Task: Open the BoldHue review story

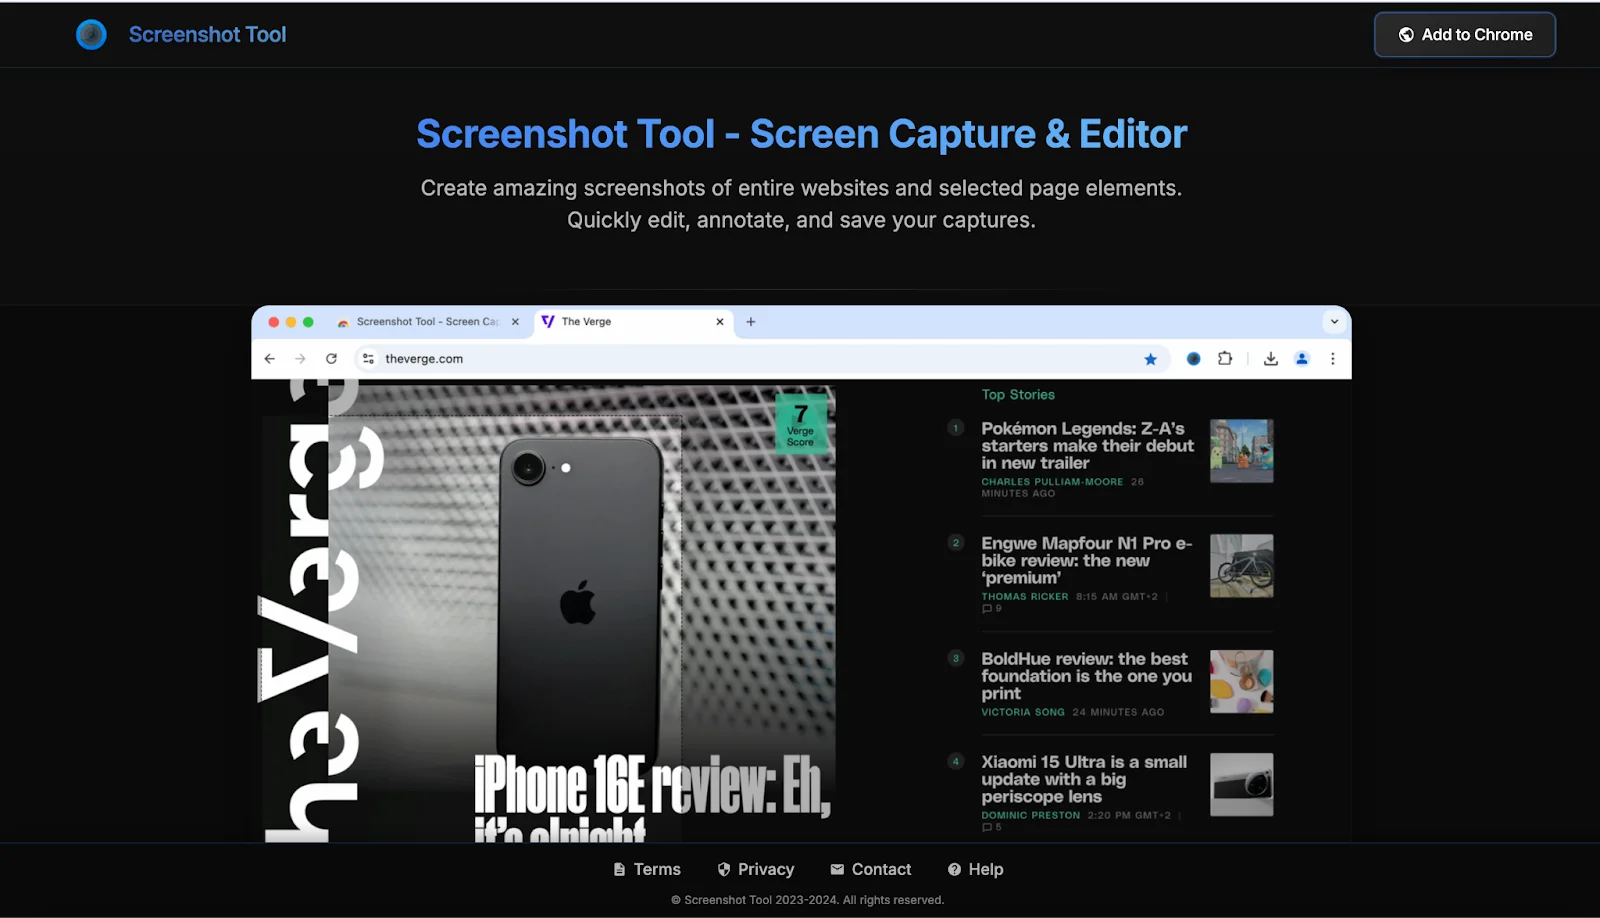Action: 1086,676
